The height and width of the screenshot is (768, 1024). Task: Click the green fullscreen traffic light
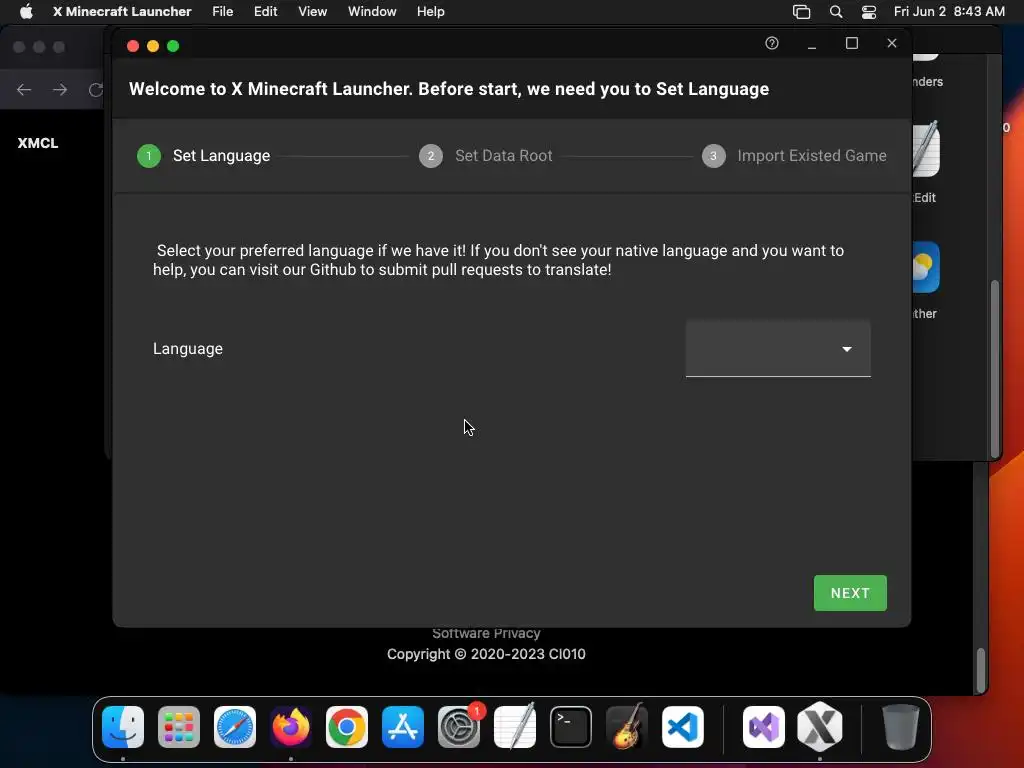click(x=173, y=46)
